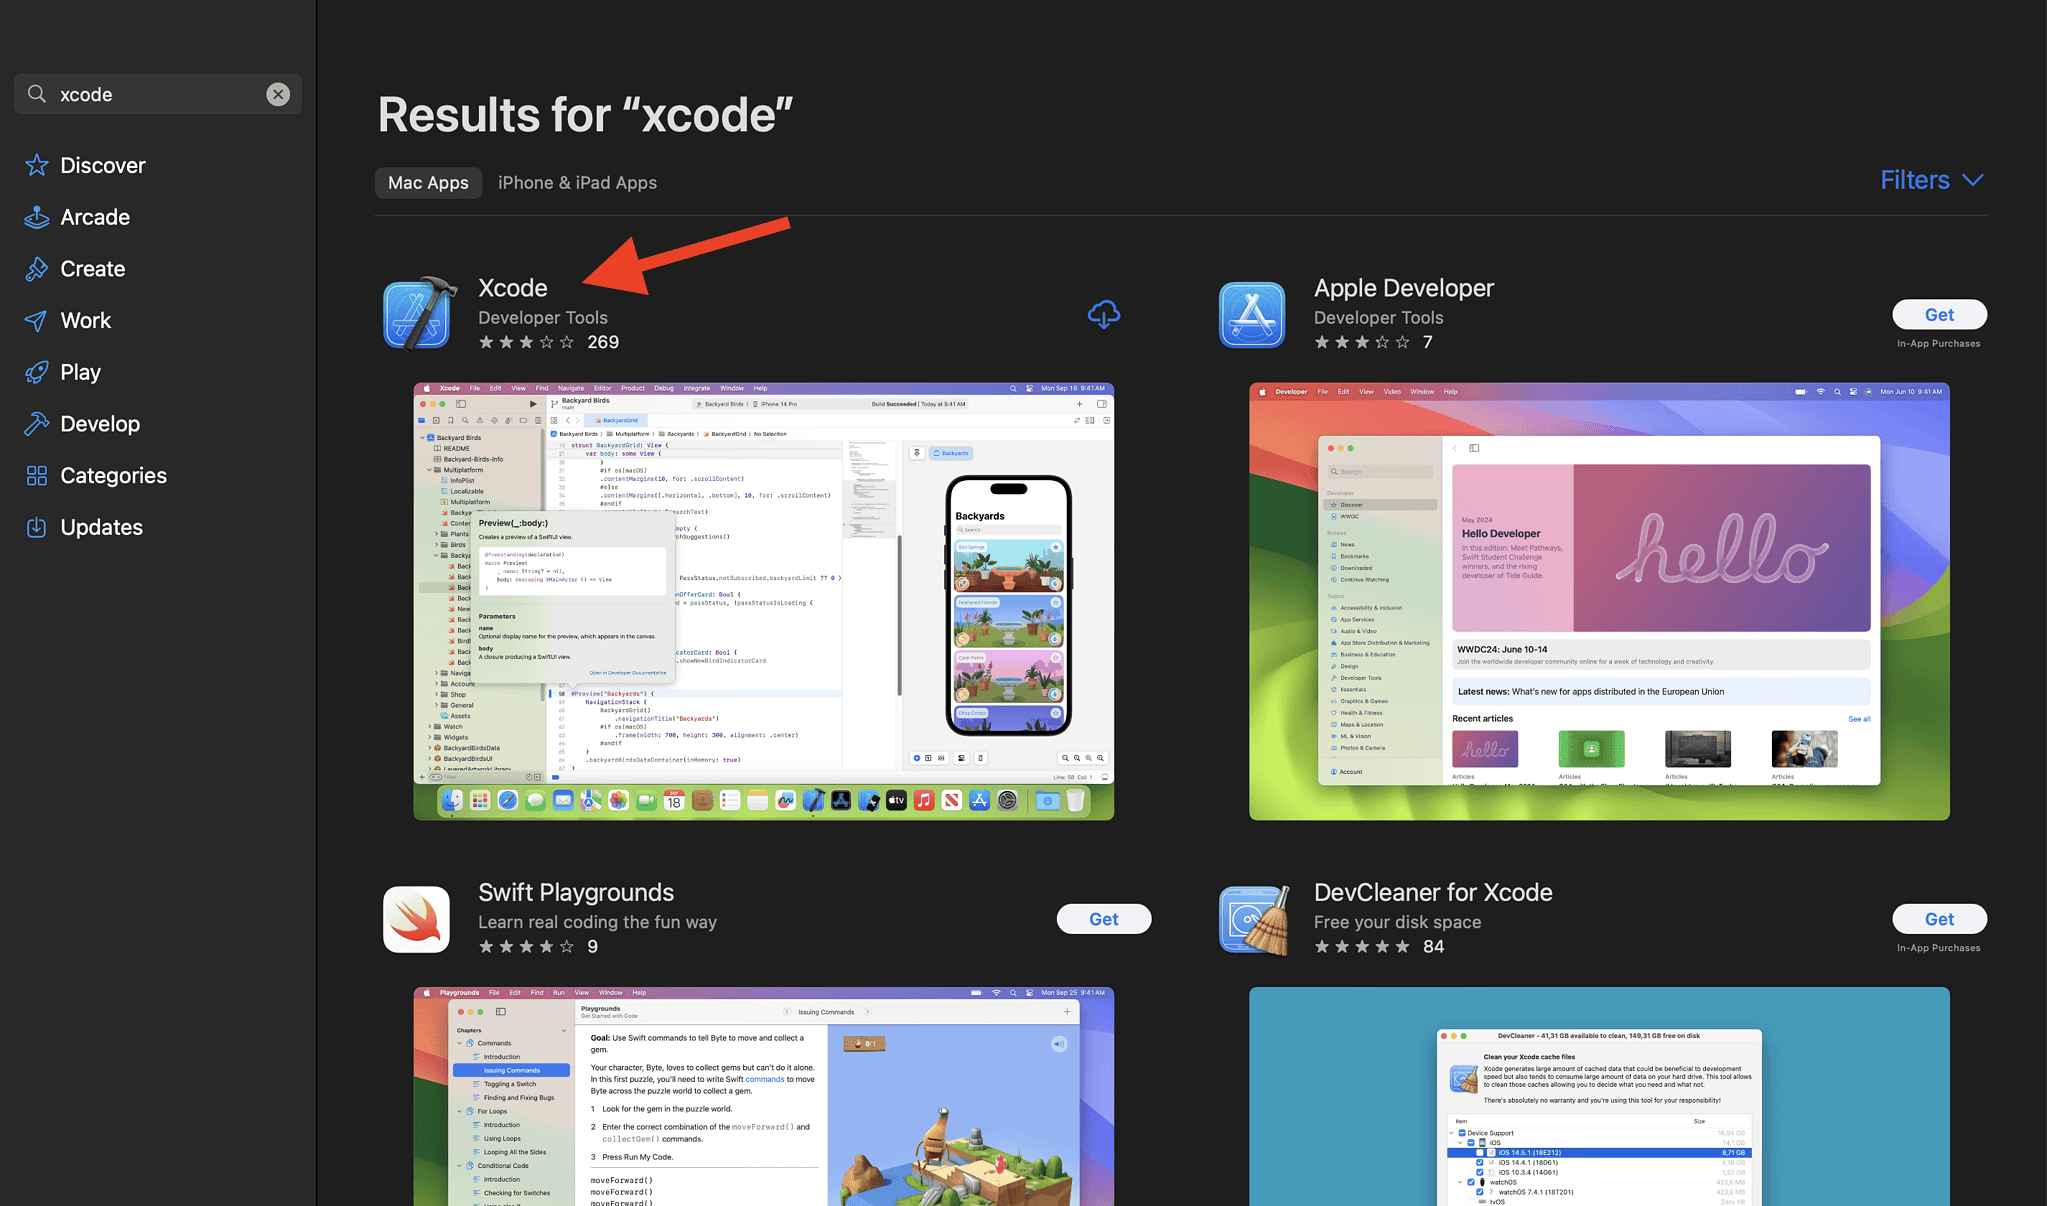Open the Develop category
The width and height of the screenshot is (2047, 1206).
pos(101,423)
